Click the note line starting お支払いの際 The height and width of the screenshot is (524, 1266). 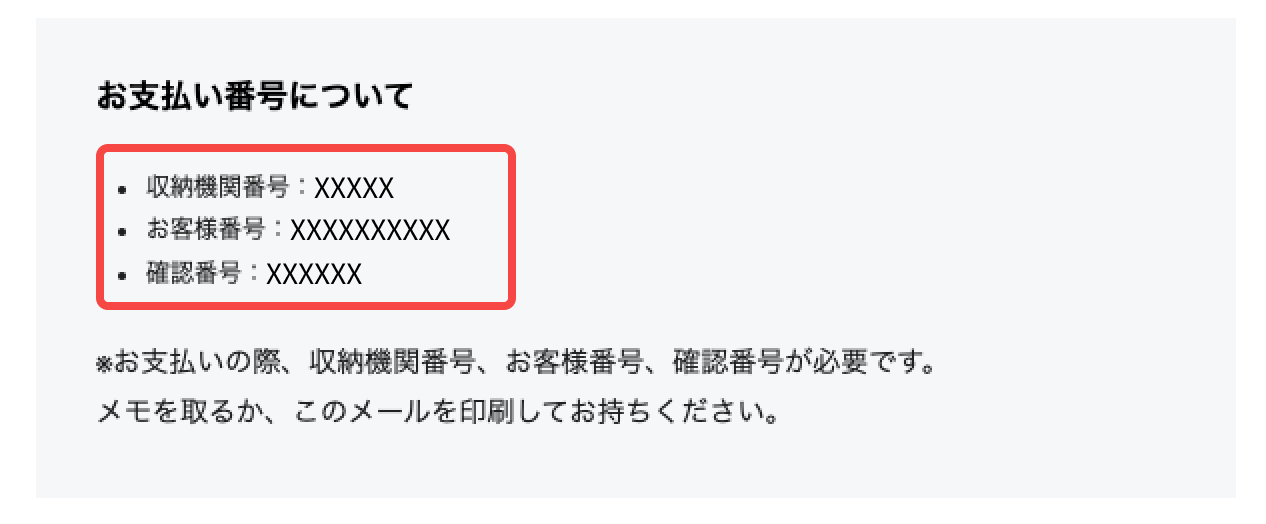tap(517, 362)
